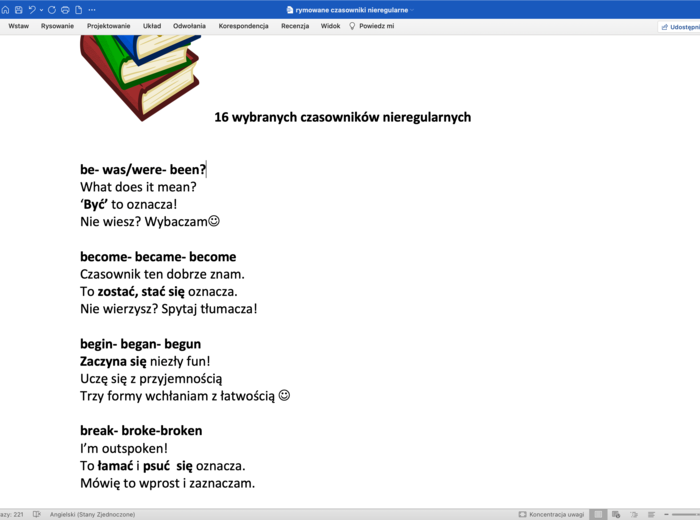
Task: Click the line 'Nie wierzysz? Spytaj tłumacza!'
Action: (x=169, y=309)
